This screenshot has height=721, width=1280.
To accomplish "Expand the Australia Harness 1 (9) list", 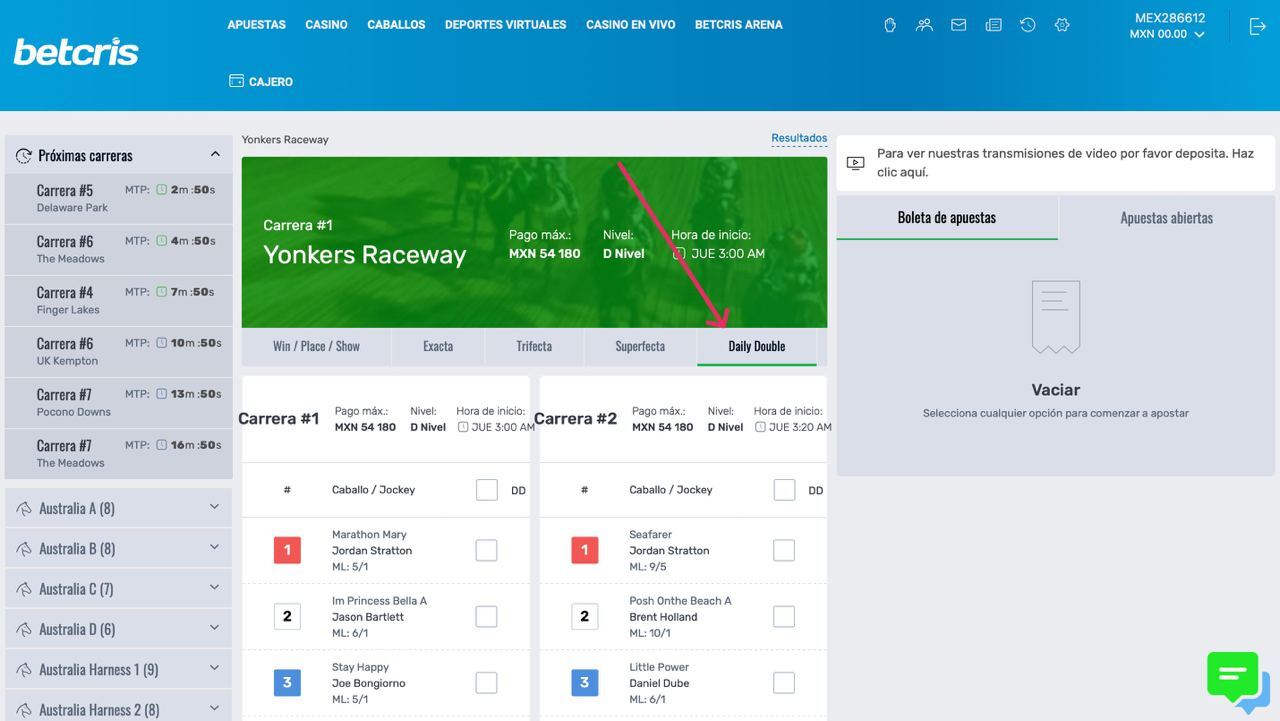I will tap(214, 668).
